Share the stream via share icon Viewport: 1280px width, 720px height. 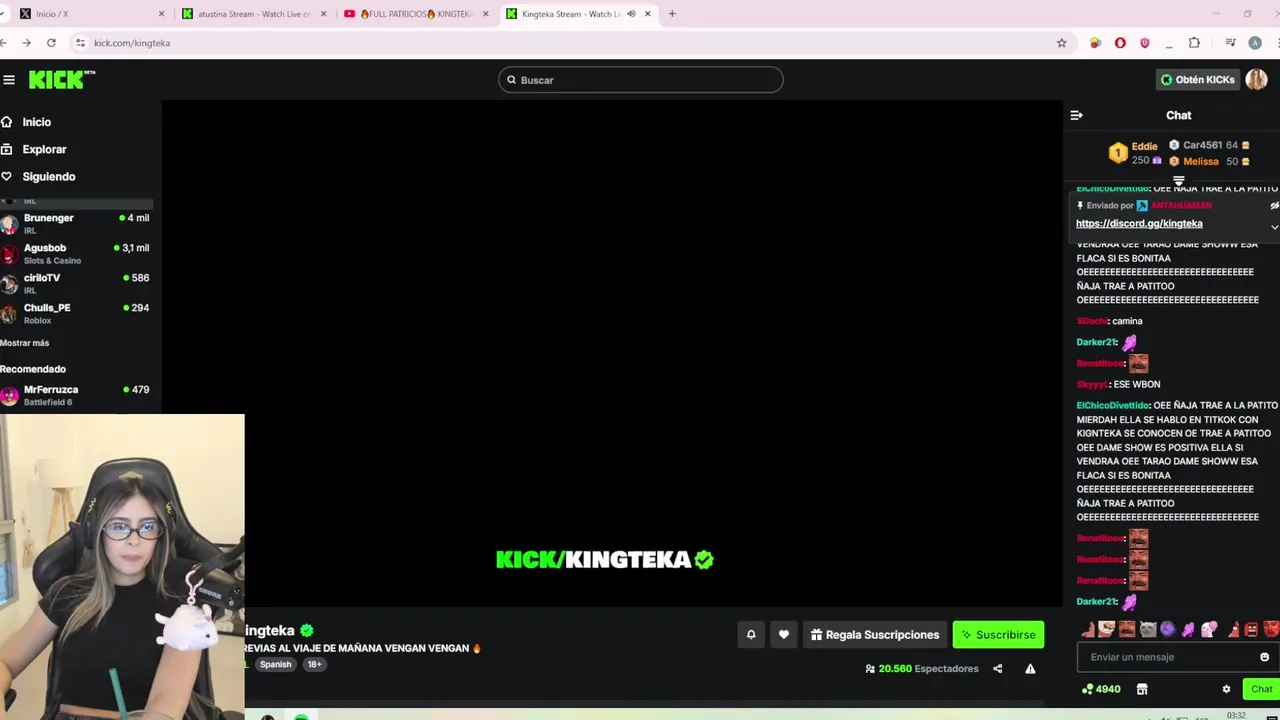[x=997, y=669]
